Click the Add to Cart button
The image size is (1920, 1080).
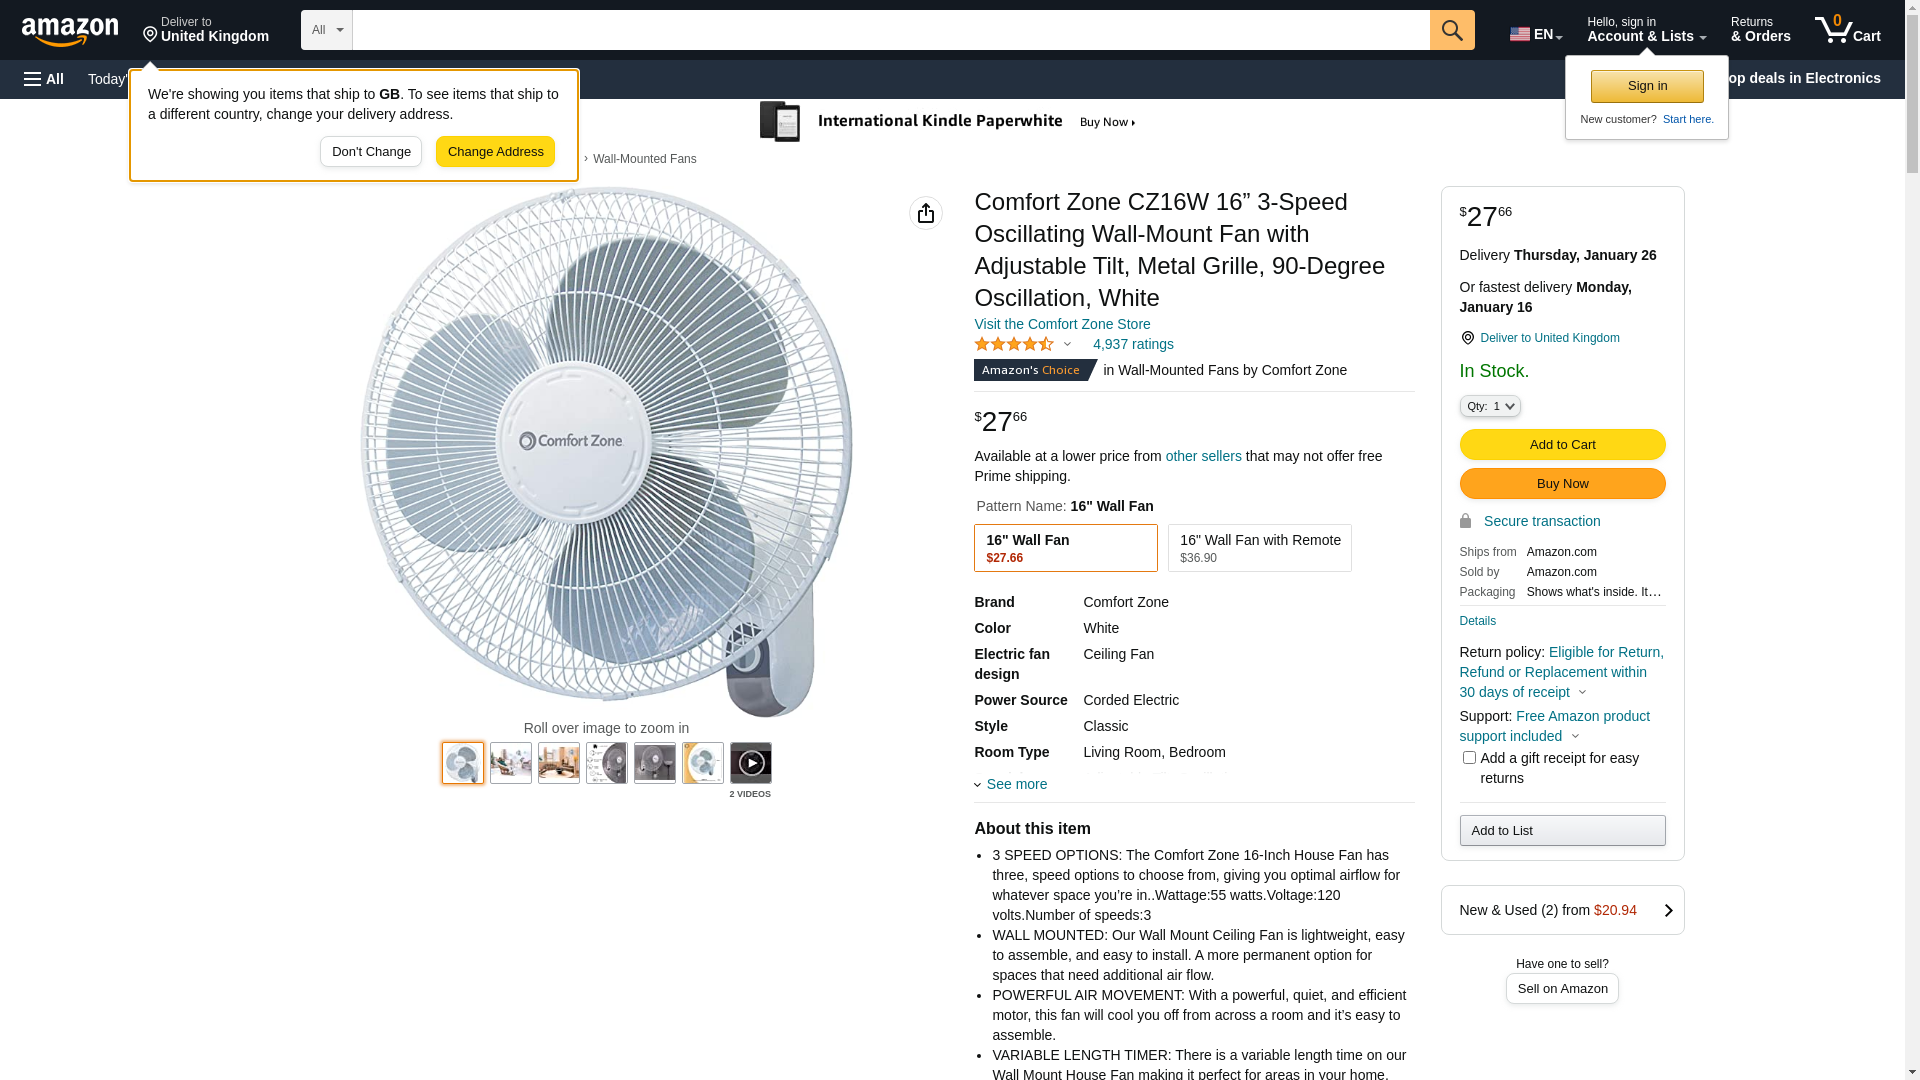tap(1562, 444)
